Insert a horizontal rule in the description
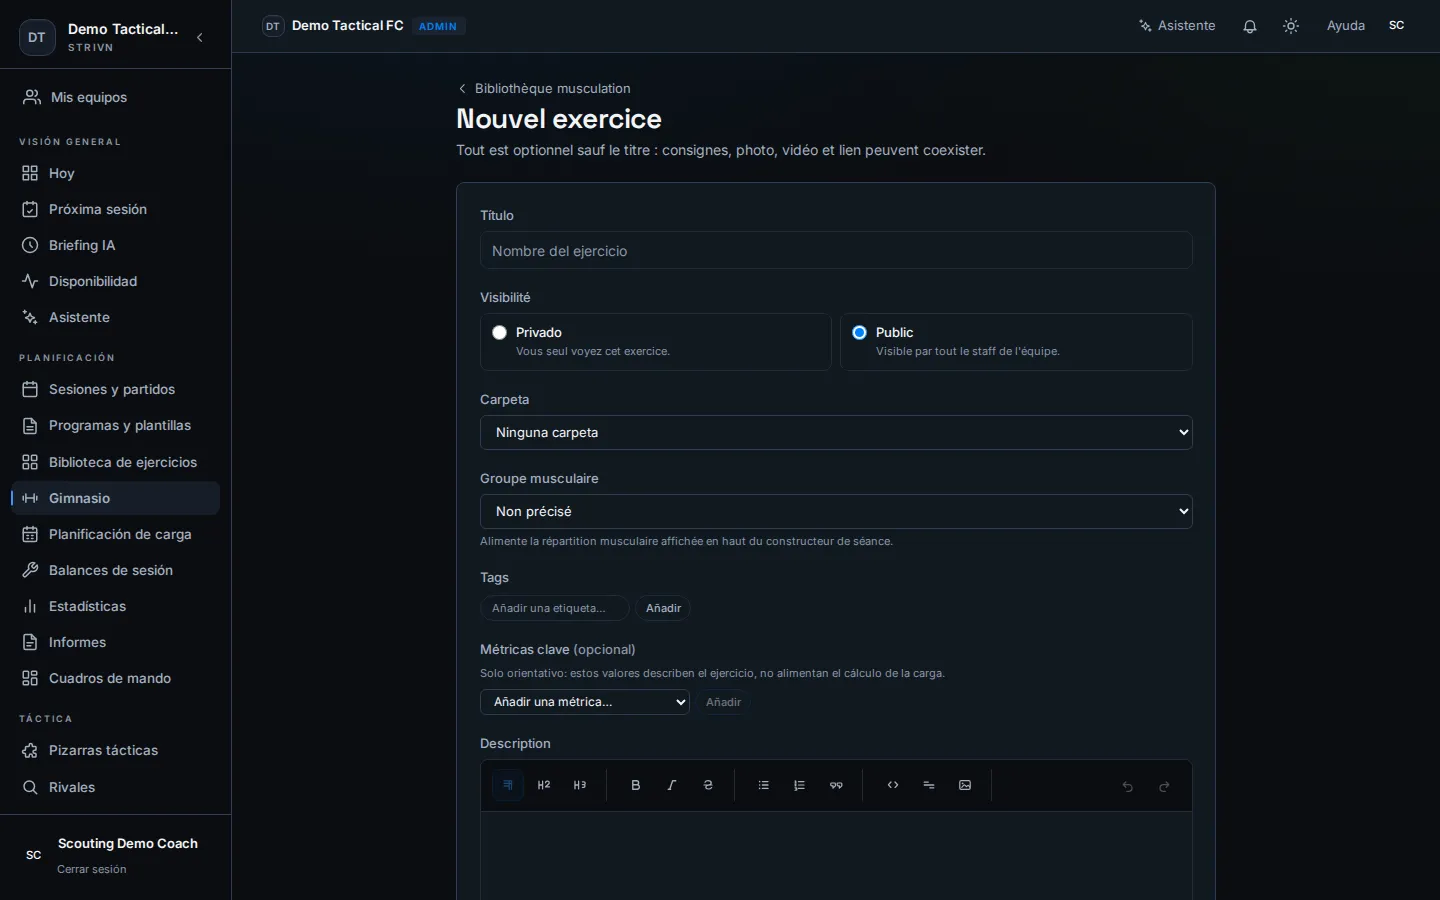This screenshot has height=900, width=1440. coord(929,785)
